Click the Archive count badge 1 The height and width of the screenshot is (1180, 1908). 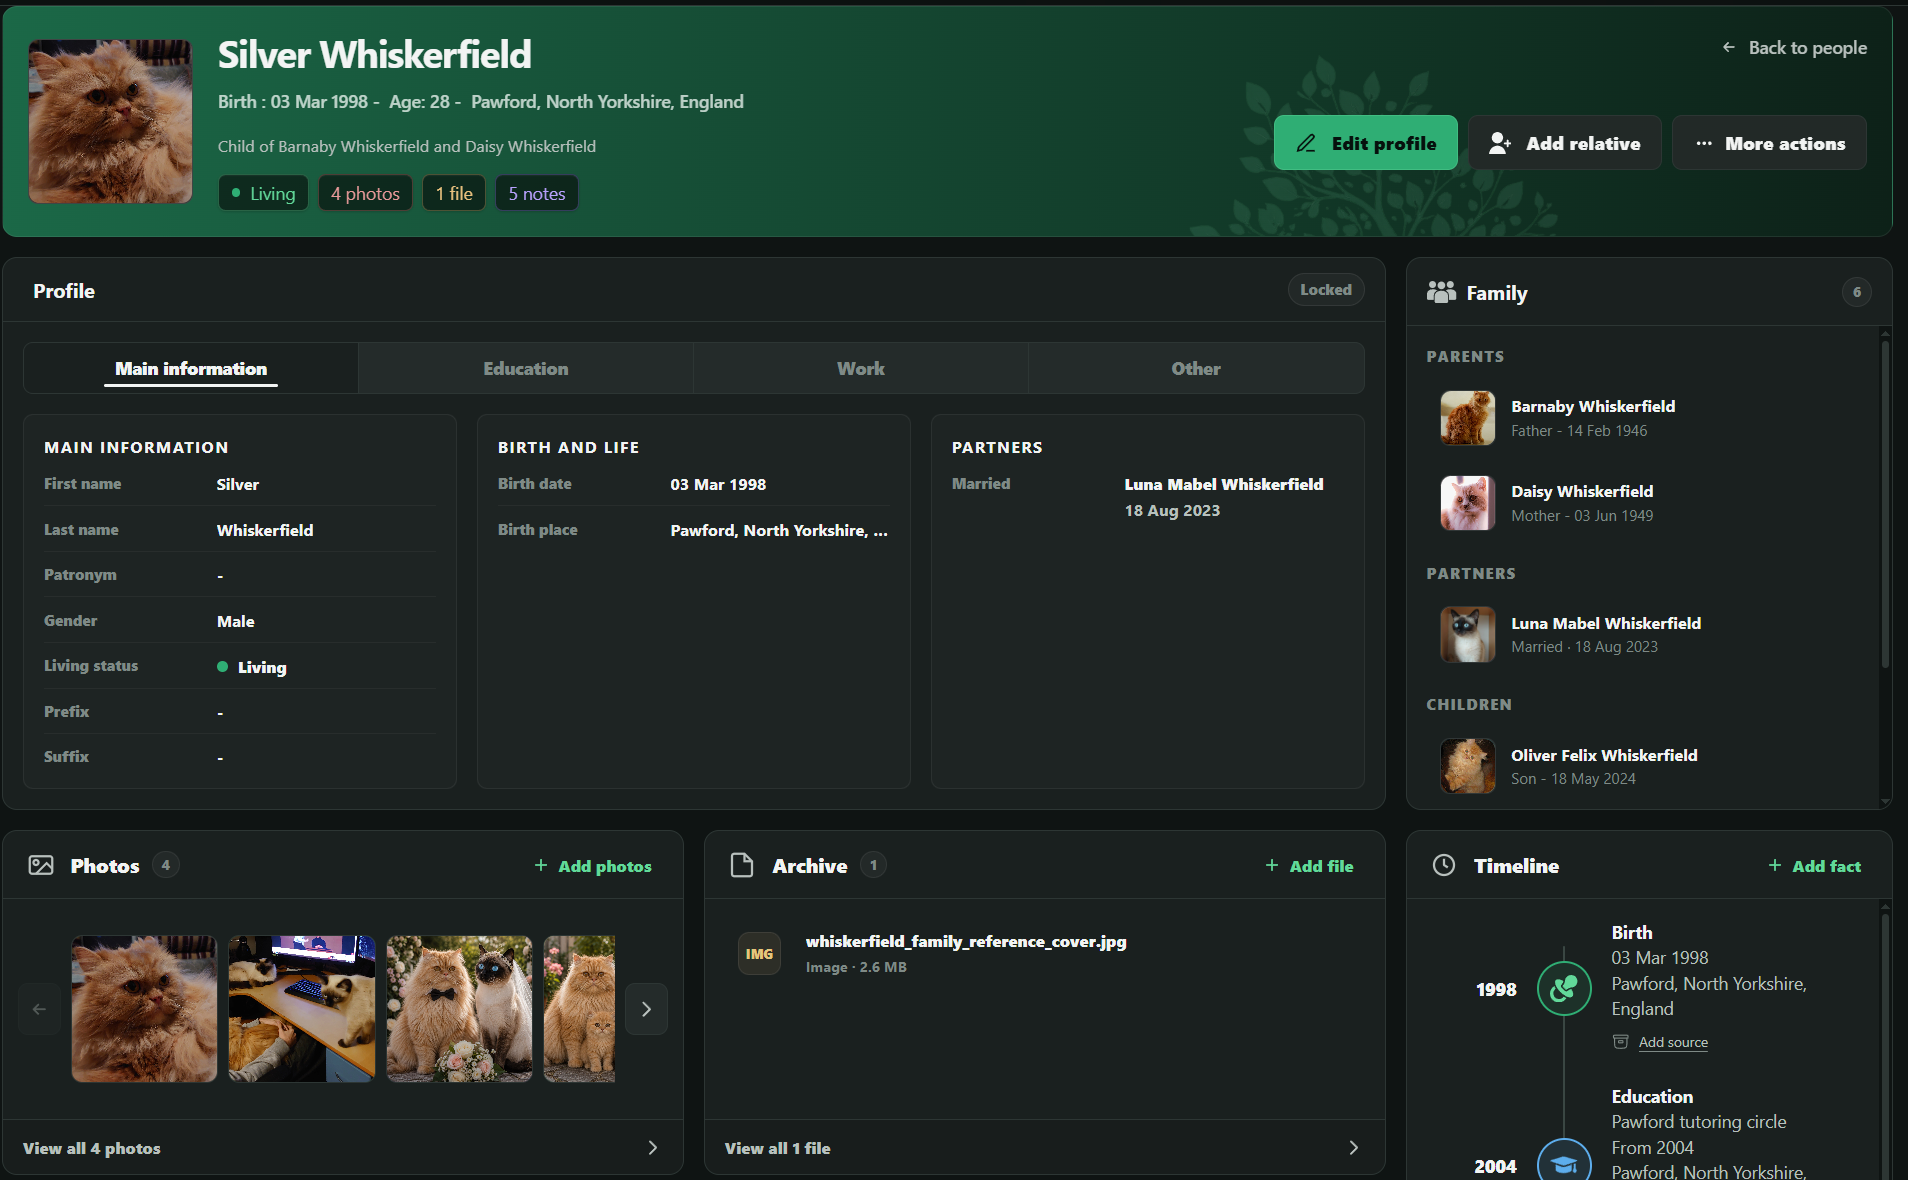point(873,865)
